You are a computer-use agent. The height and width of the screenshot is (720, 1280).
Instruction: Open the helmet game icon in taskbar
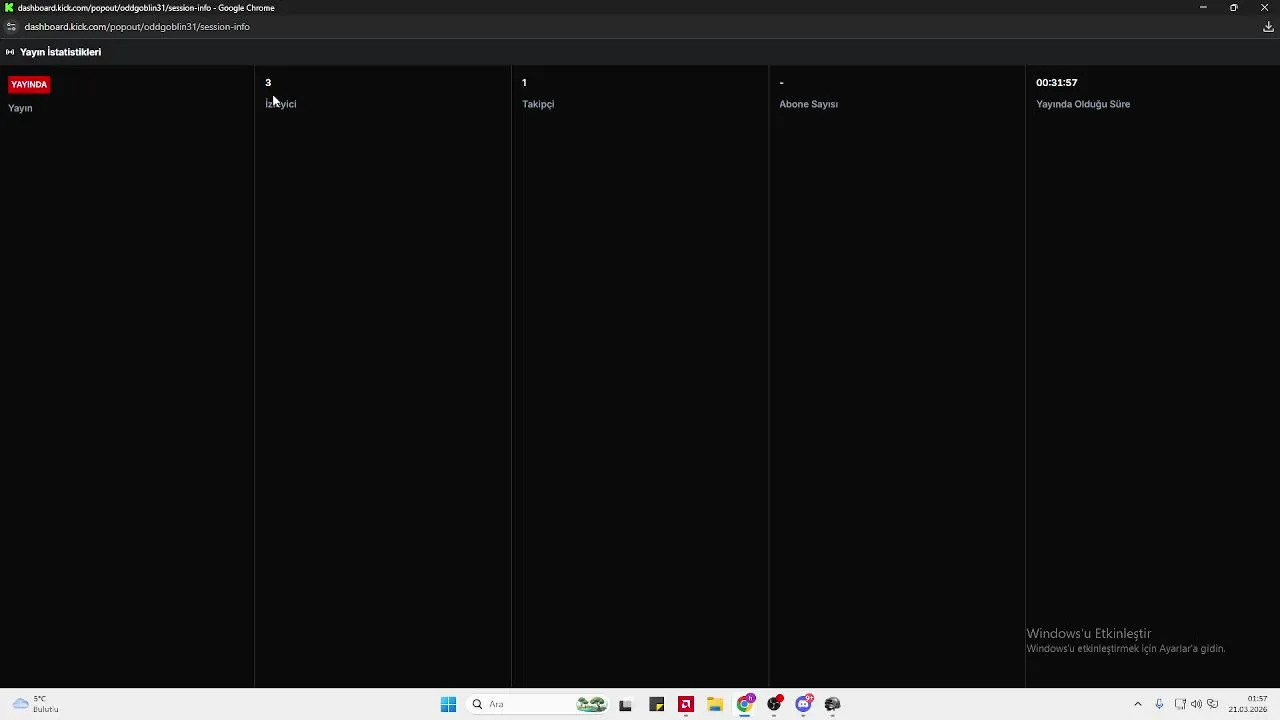[x=833, y=704]
